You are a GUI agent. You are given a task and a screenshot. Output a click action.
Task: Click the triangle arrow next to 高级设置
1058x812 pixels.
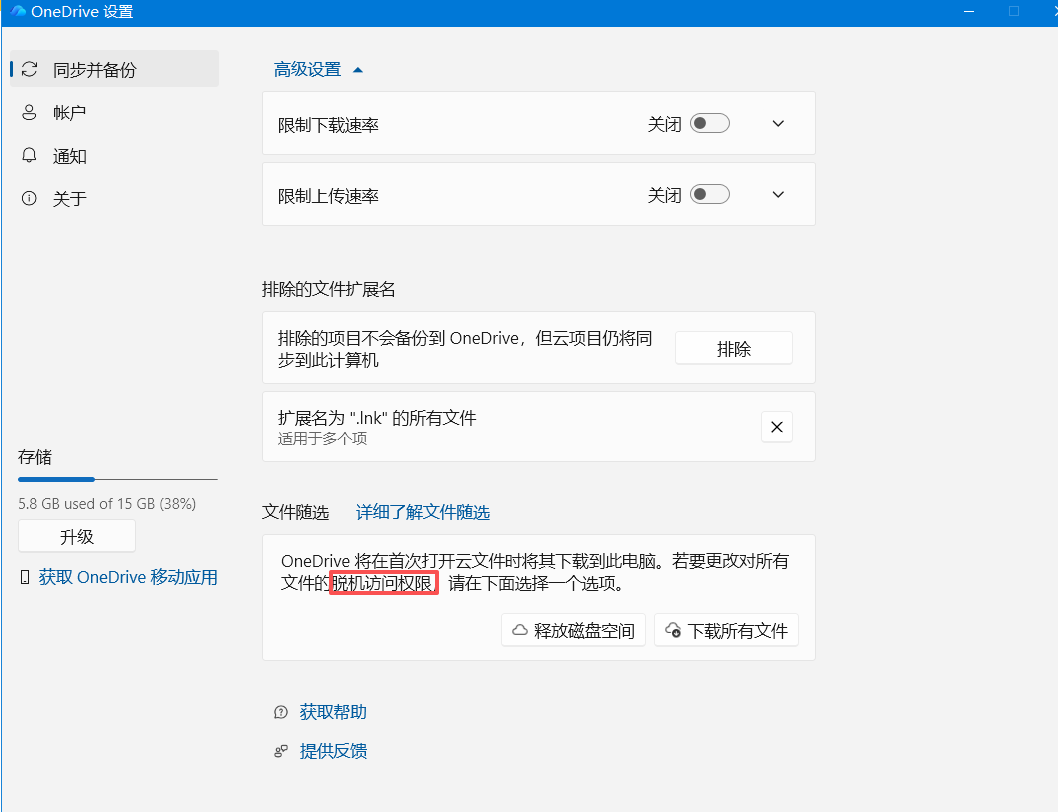point(358,70)
